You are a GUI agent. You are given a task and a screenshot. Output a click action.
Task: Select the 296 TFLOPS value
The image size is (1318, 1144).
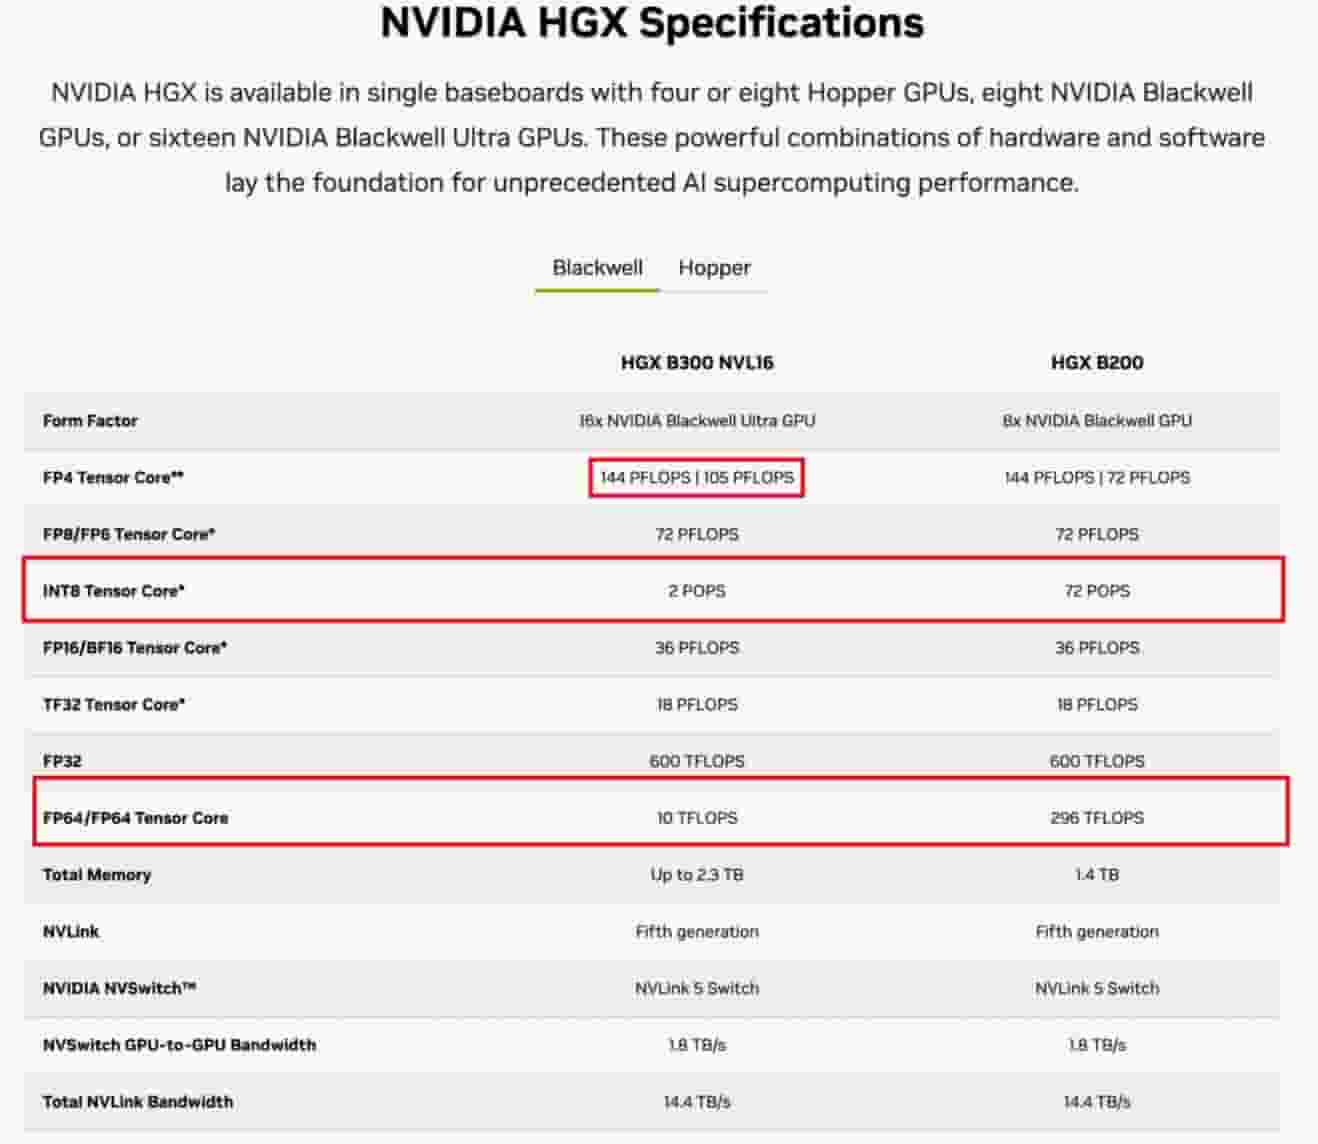coord(1097,818)
